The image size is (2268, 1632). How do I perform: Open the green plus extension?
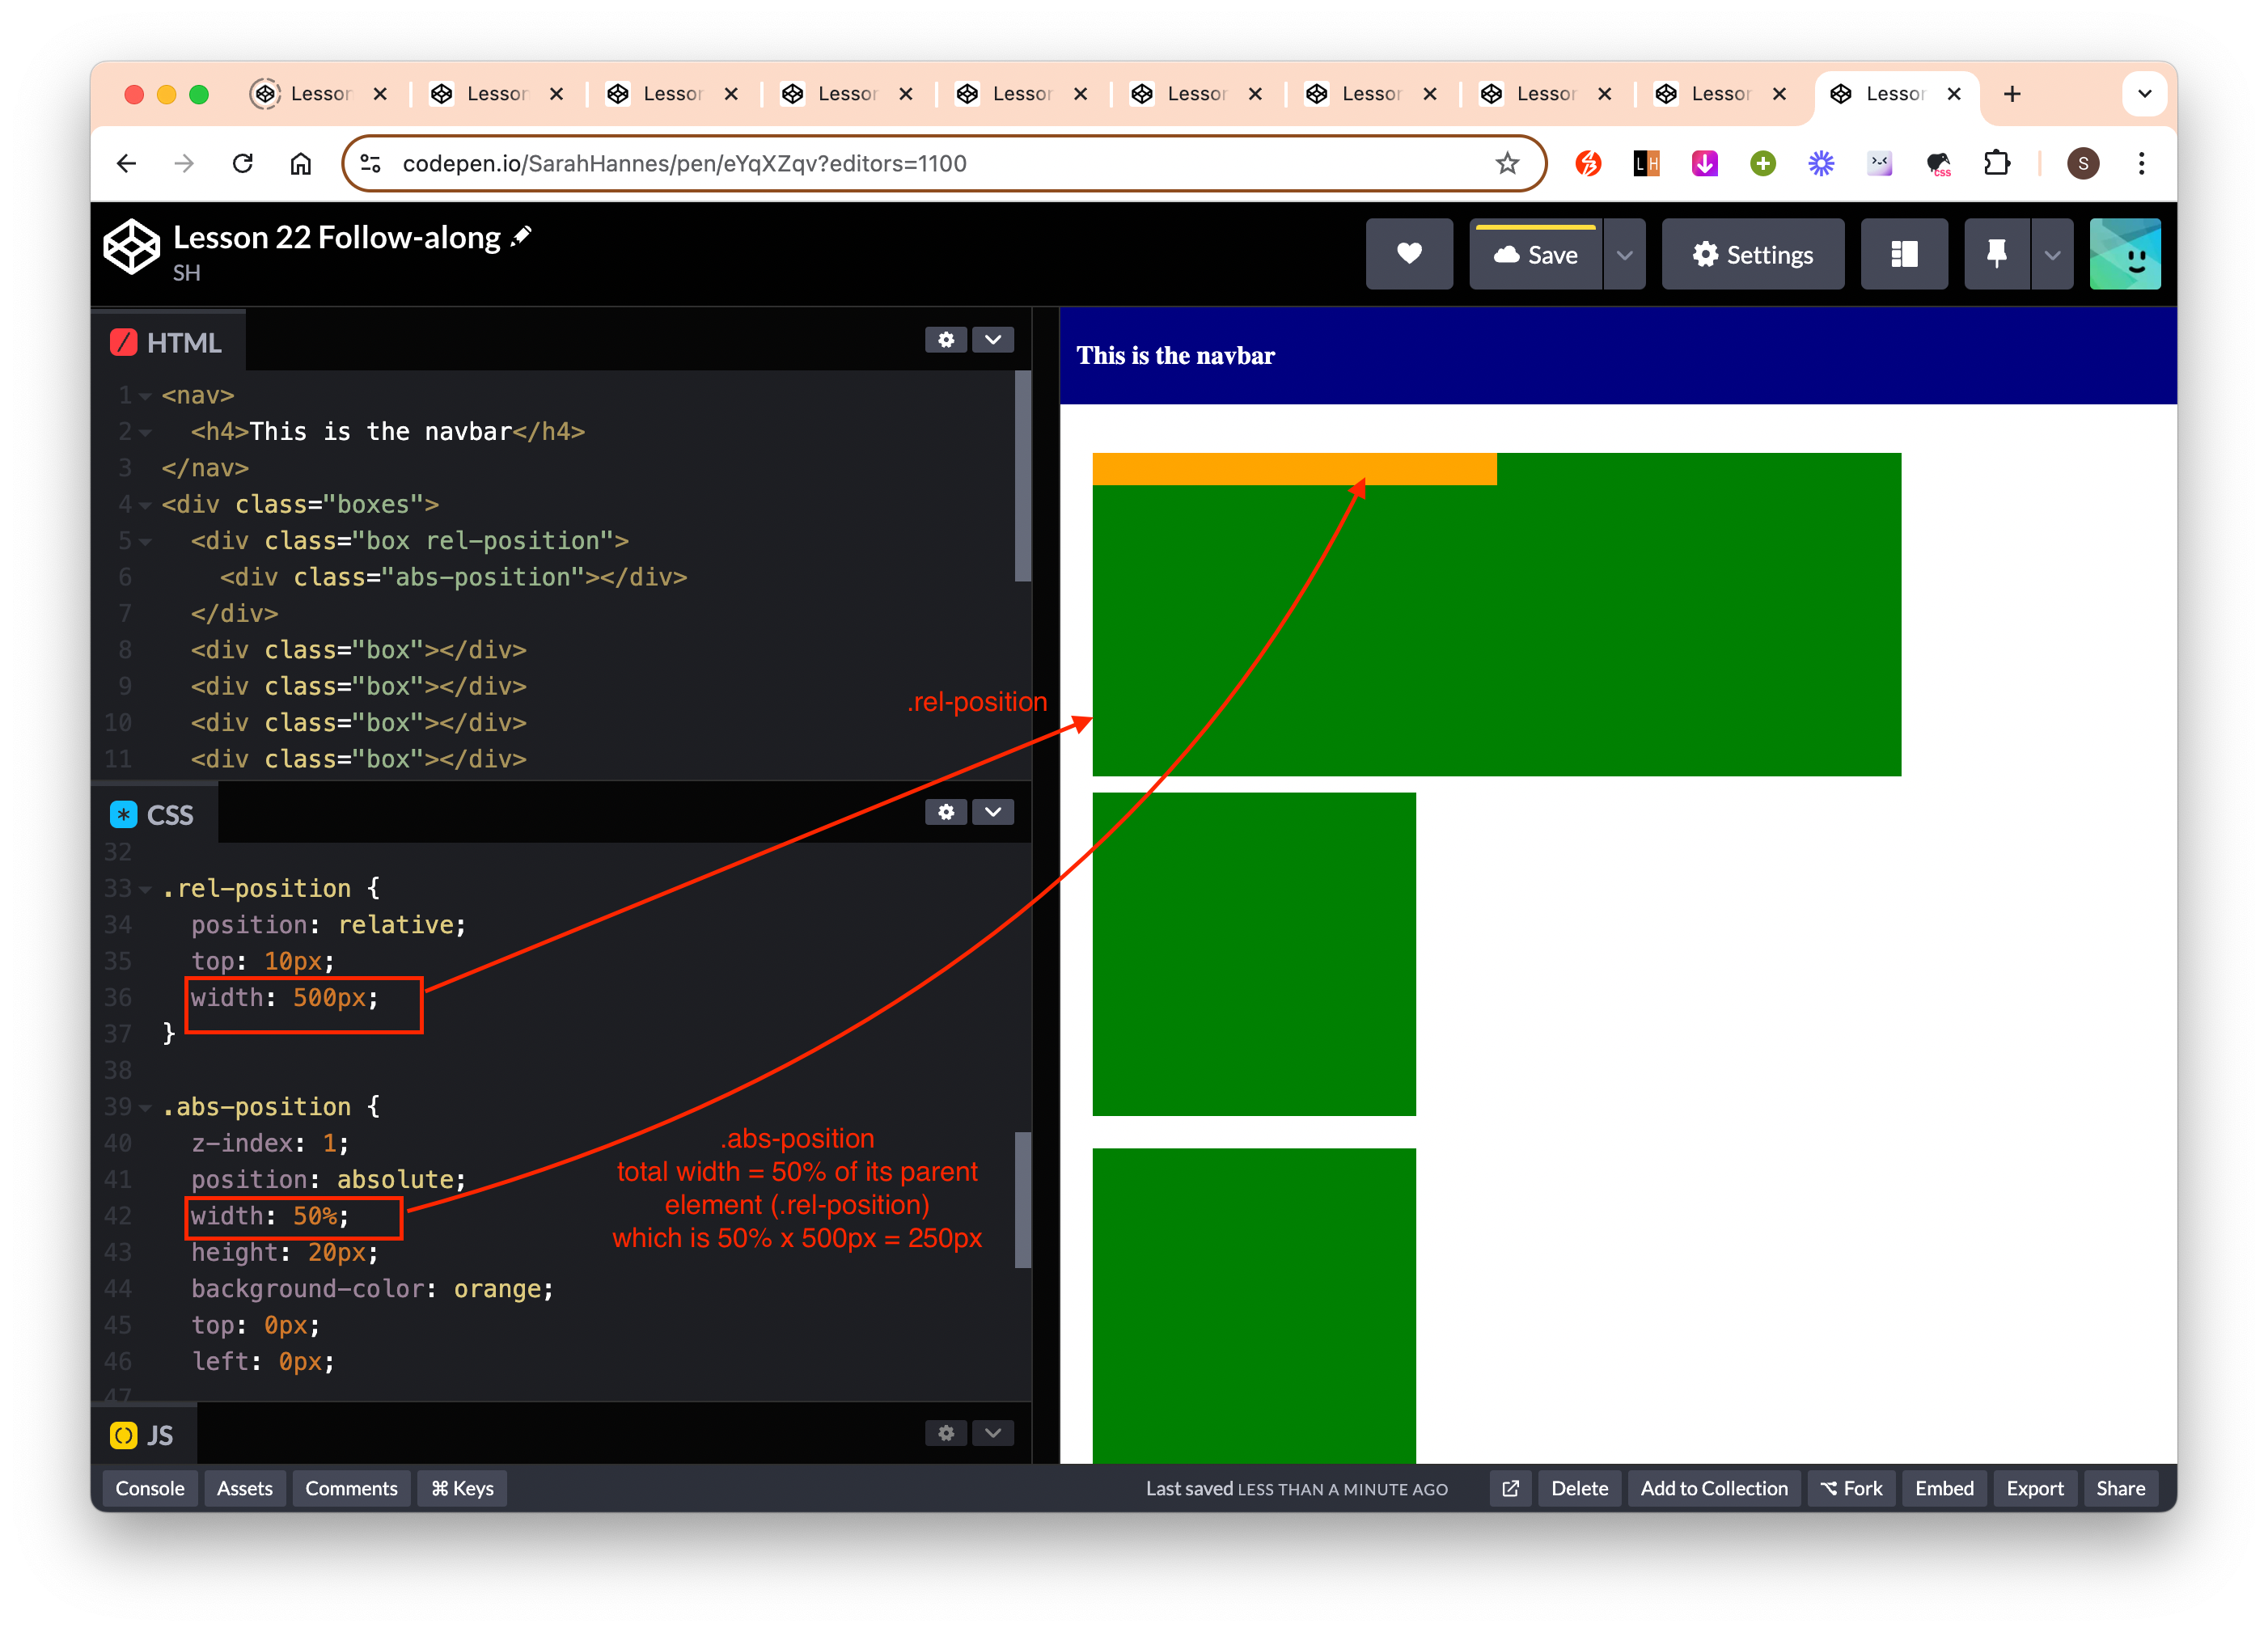point(1763,163)
